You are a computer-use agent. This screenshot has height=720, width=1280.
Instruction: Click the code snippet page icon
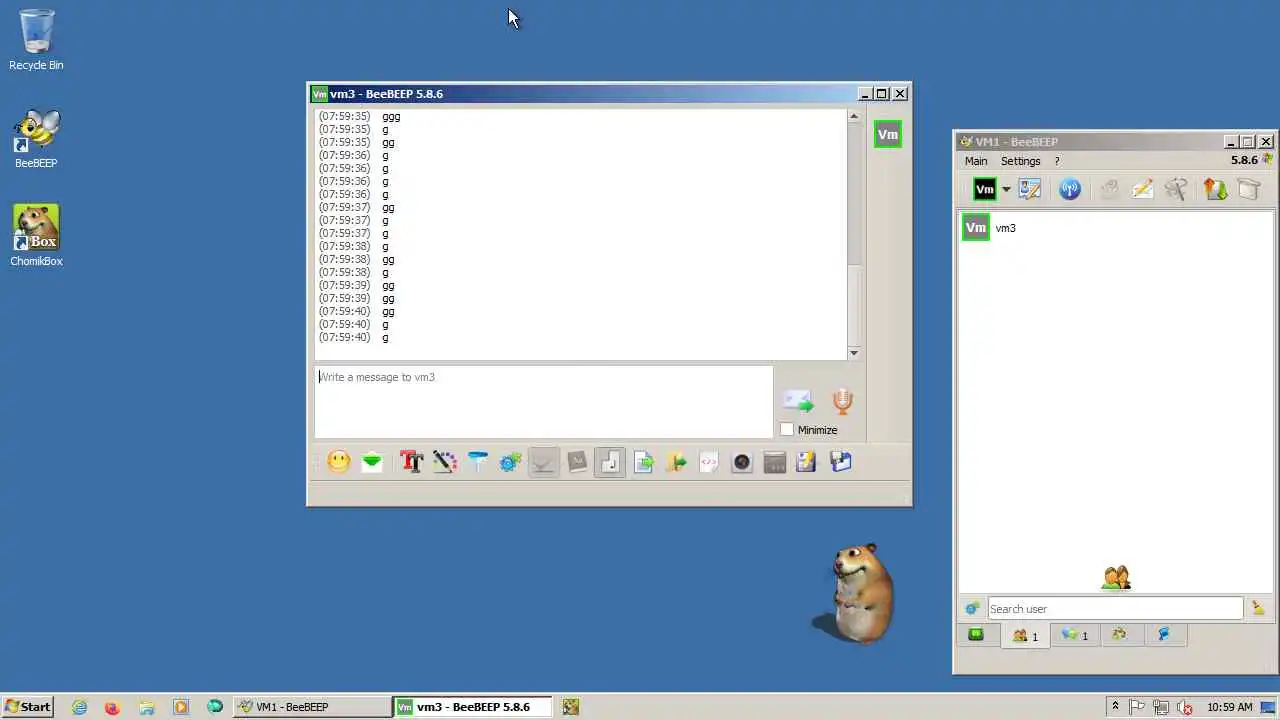[x=709, y=462]
